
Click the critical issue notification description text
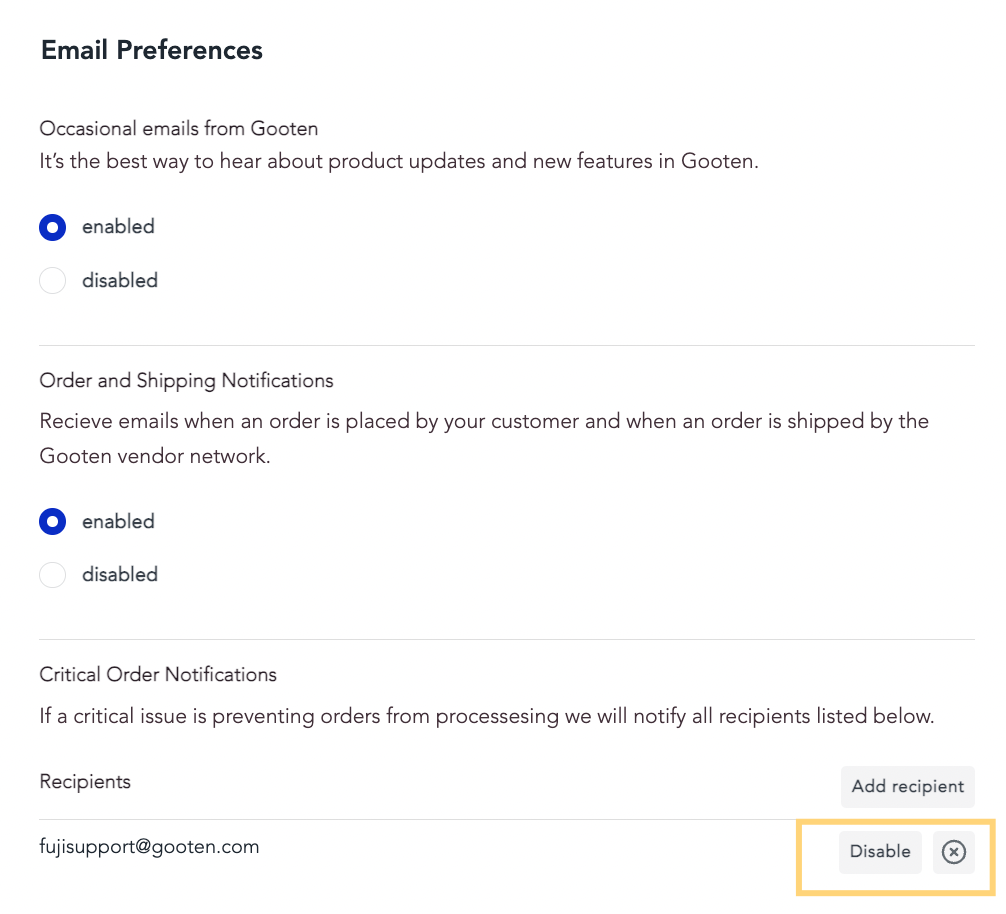[486, 716]
